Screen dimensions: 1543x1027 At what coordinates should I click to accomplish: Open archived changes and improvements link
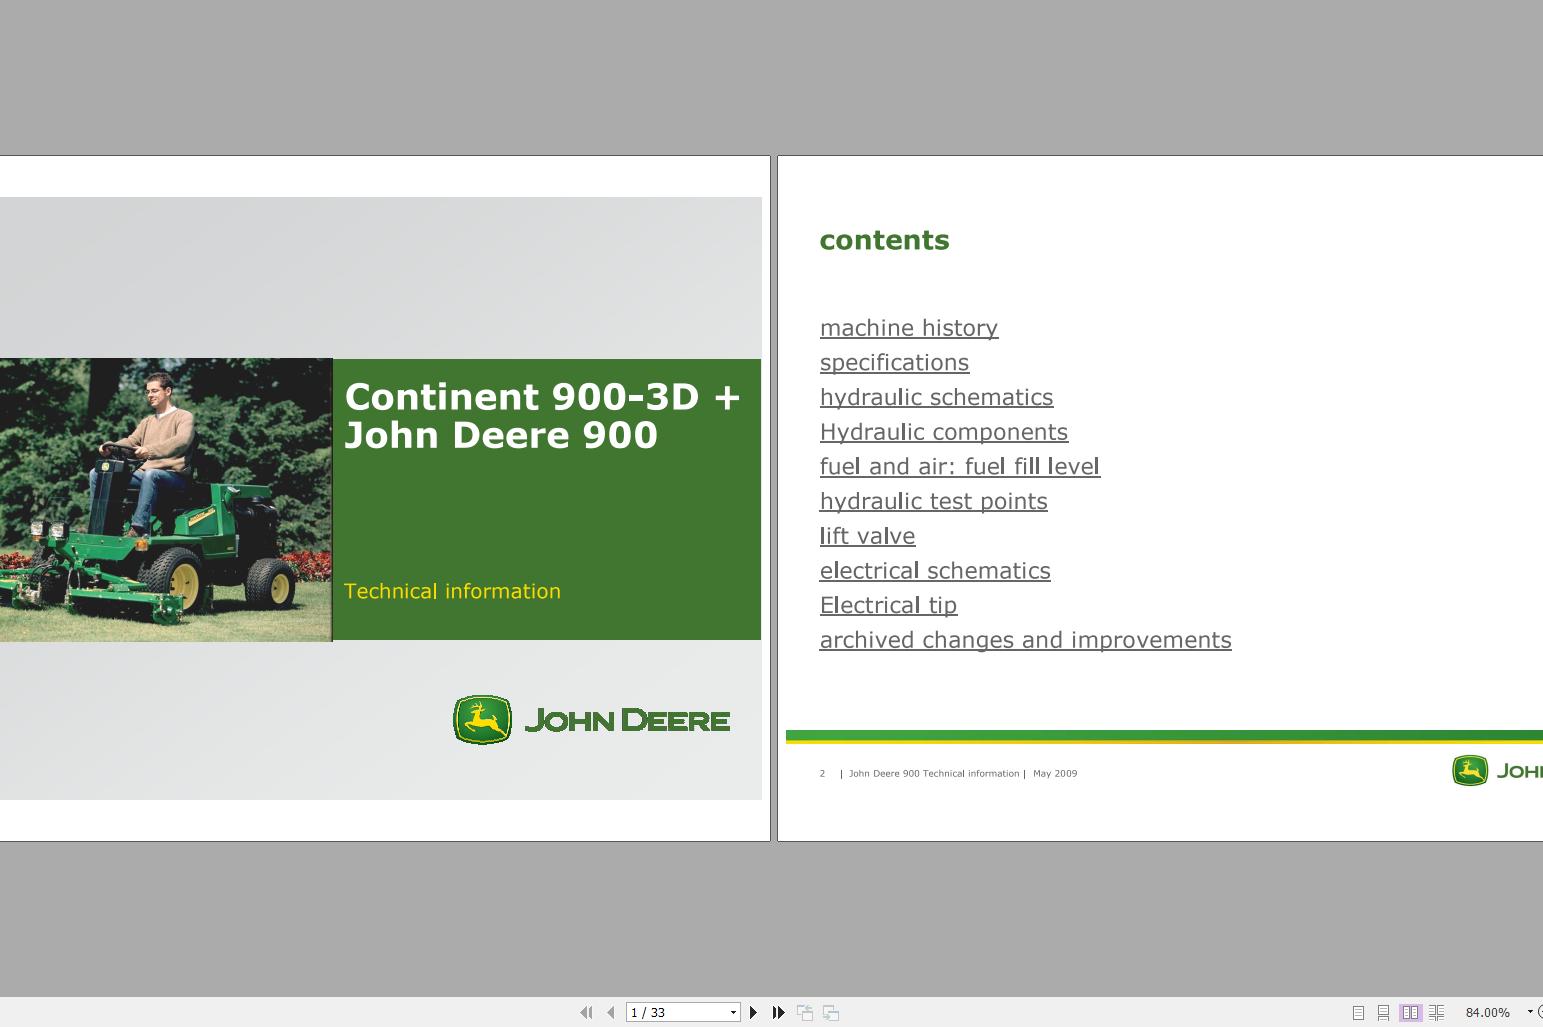coord(1026,640)
